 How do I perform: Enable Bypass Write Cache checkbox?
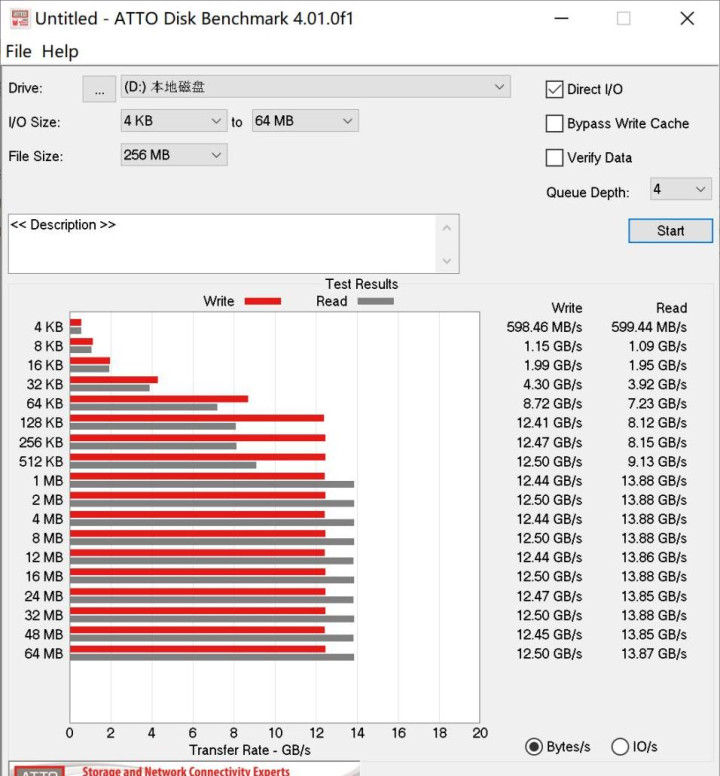[554, 124]
